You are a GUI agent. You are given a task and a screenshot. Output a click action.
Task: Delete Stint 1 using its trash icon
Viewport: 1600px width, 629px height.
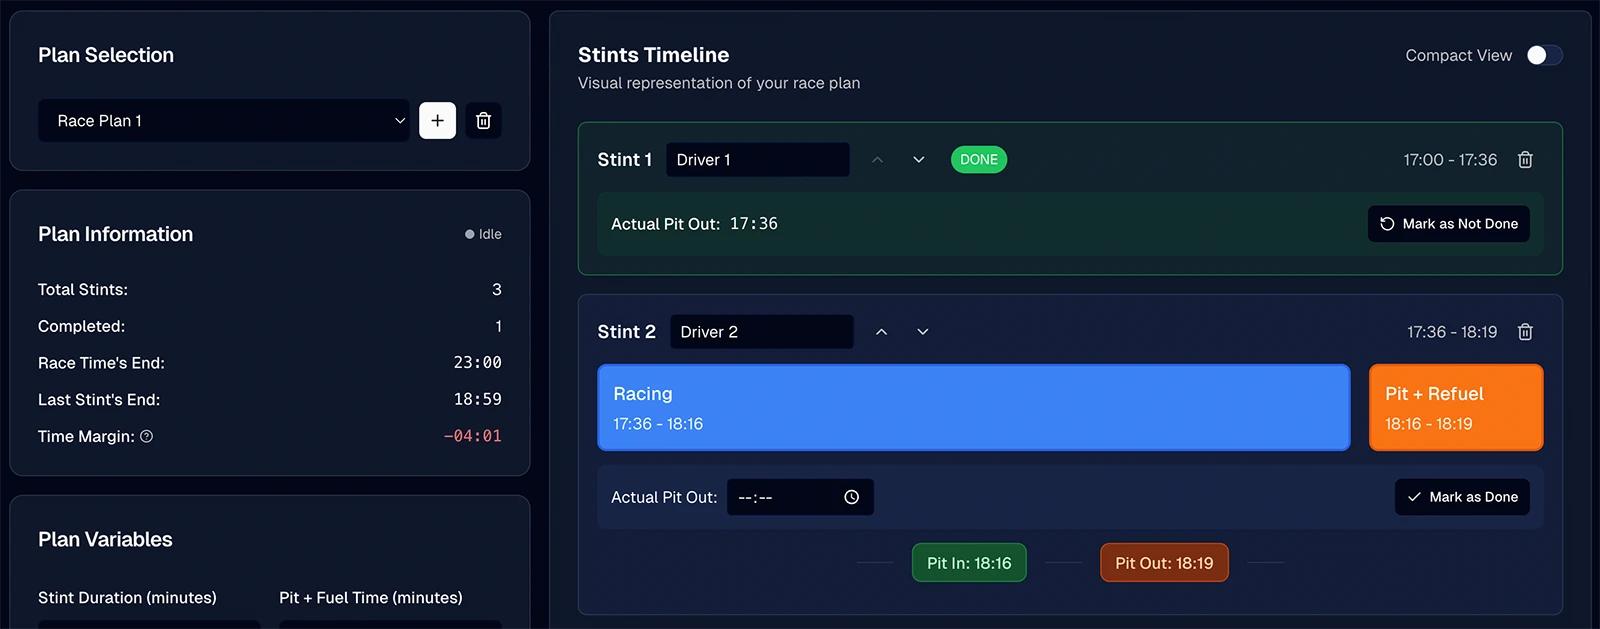(x=1525, y=160)
